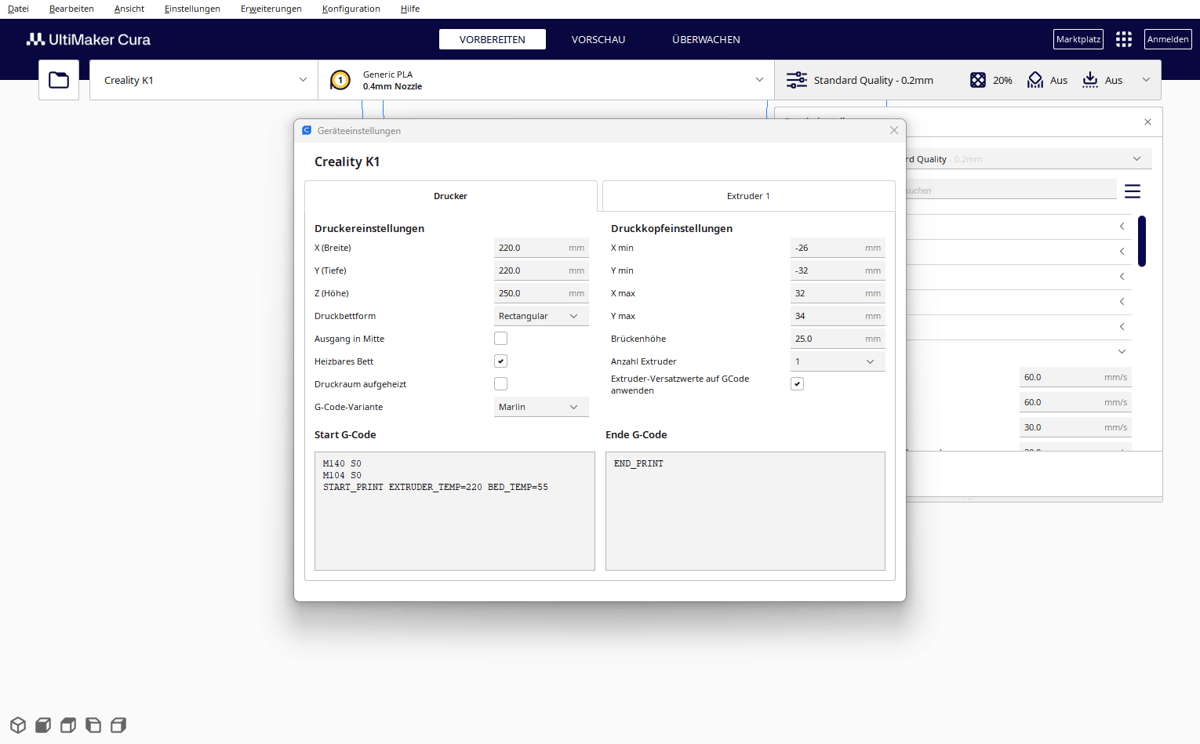Select the top view cube icon

click(68, 725)
